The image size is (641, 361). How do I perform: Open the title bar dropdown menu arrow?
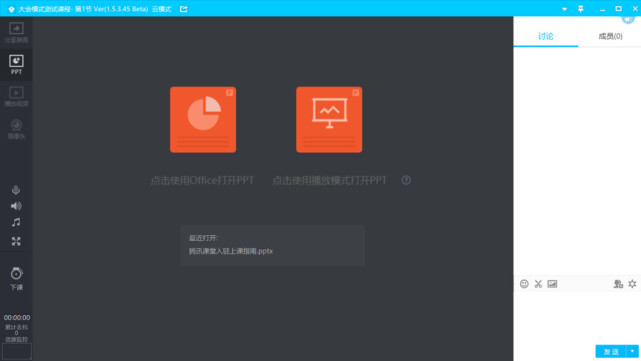tap(565, 9)
